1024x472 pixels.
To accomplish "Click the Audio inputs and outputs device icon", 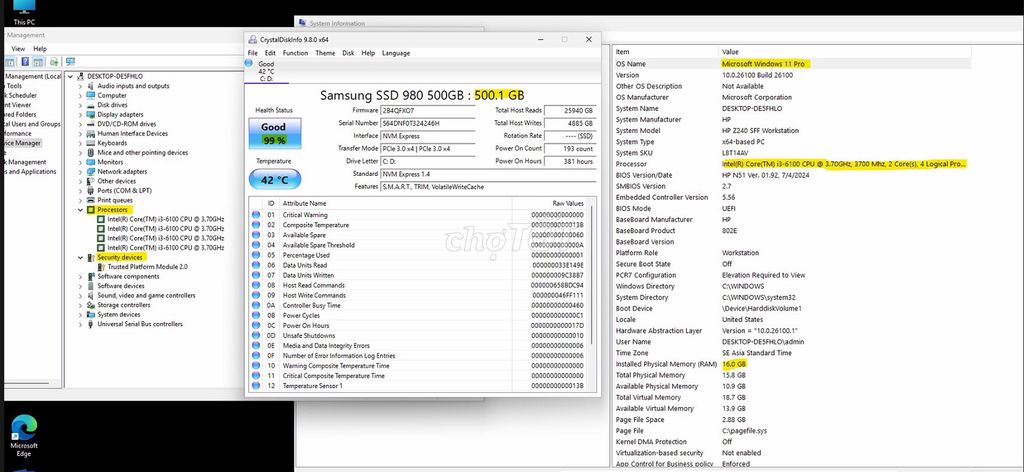I will click(90, 86).
